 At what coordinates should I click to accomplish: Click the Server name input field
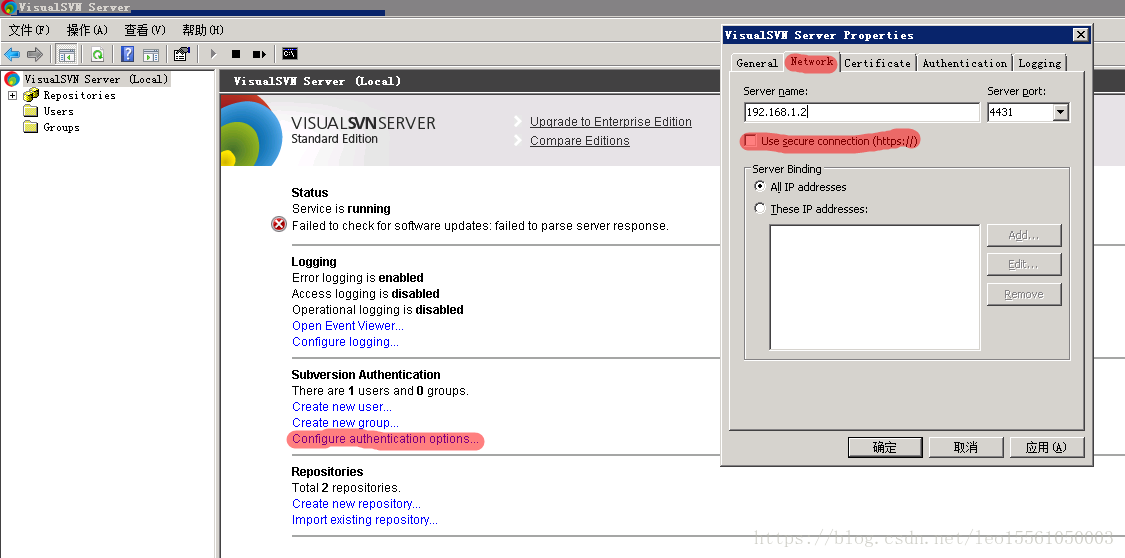pos(862,113)
